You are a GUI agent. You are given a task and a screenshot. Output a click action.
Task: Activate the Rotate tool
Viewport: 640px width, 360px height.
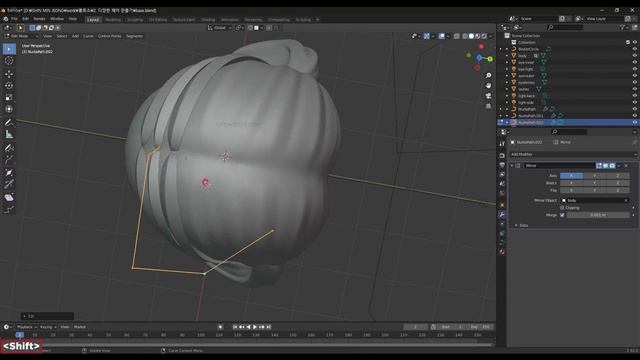[x=9, y=86]
